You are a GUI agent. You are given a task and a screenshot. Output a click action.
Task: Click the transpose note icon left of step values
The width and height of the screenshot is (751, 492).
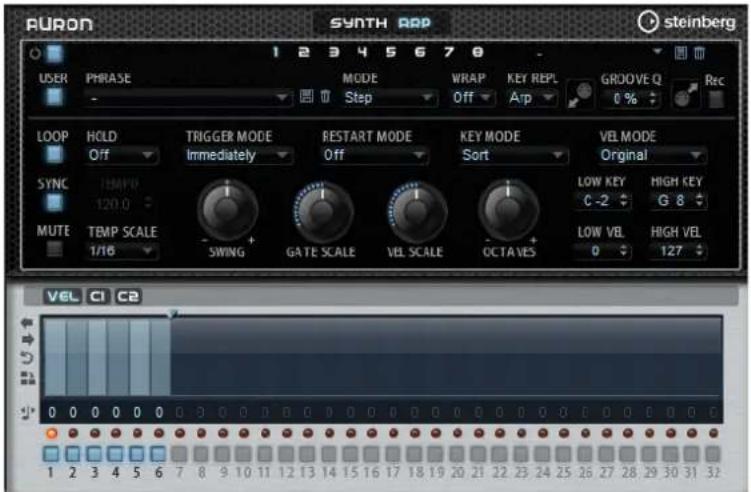(x=27, y=412)
